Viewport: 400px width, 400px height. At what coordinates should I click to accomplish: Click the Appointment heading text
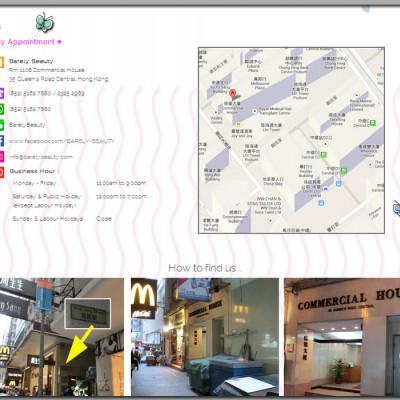click(x=31, y=42)
